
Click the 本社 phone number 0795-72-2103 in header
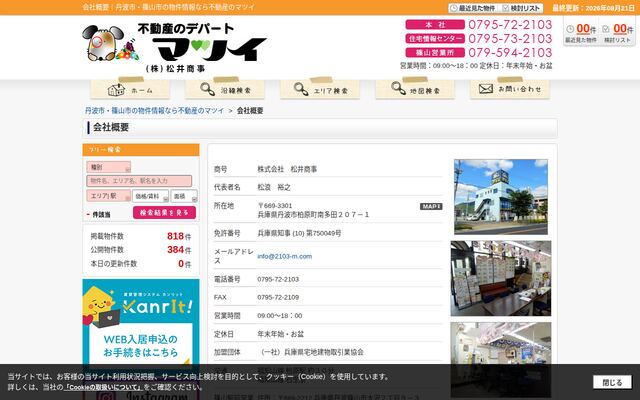510,25
